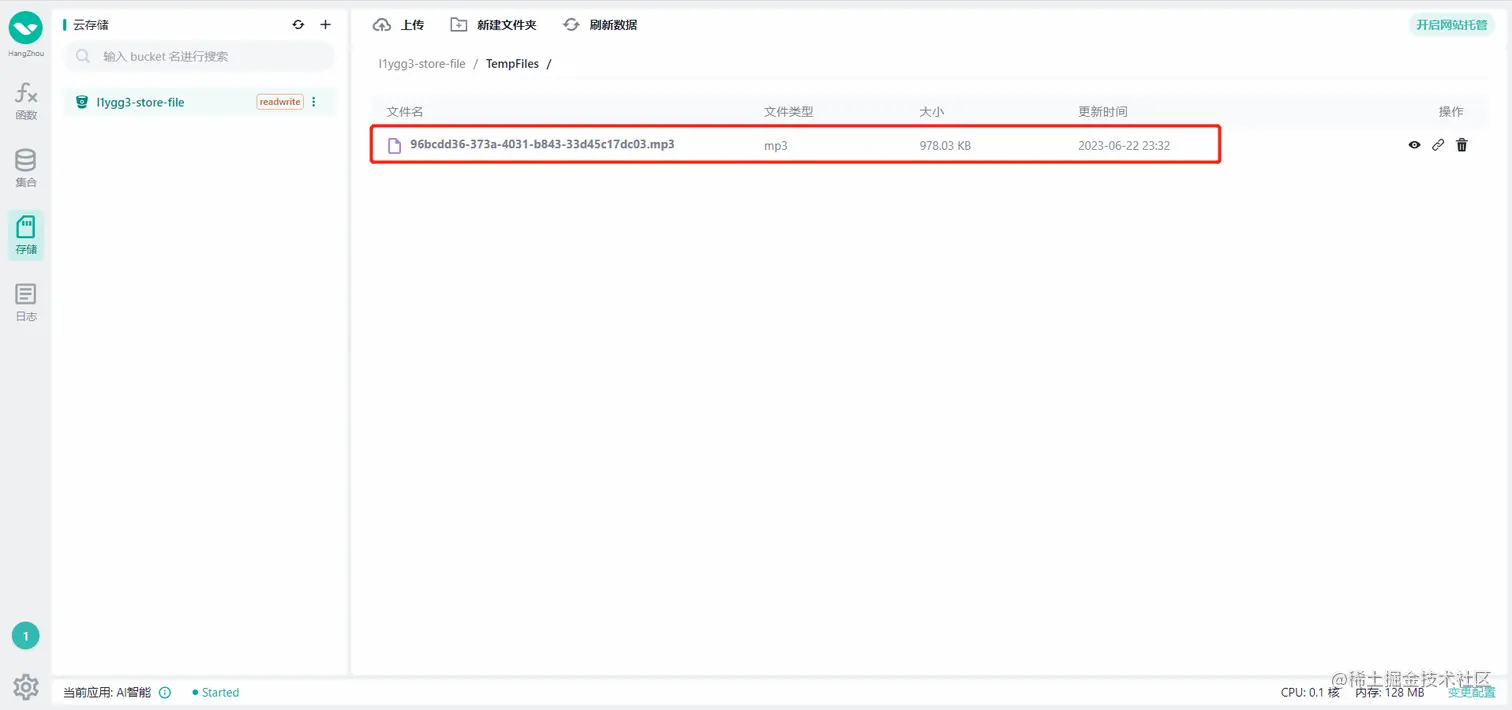1512x710 pixels.
Task: Select the l1ygg3-store-file bucket
Action: [x=200, y=102]
